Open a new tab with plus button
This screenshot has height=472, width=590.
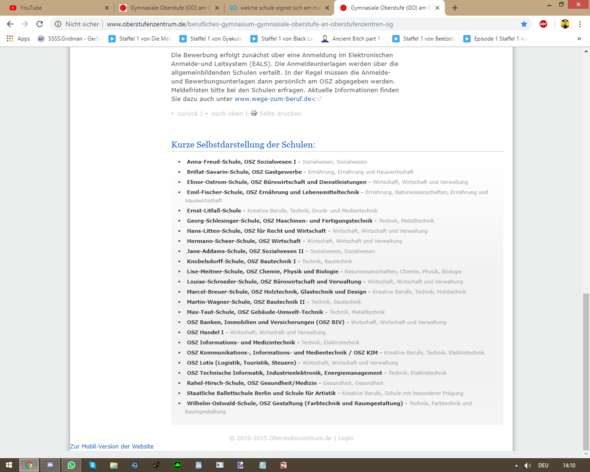[x=455, y=8]
